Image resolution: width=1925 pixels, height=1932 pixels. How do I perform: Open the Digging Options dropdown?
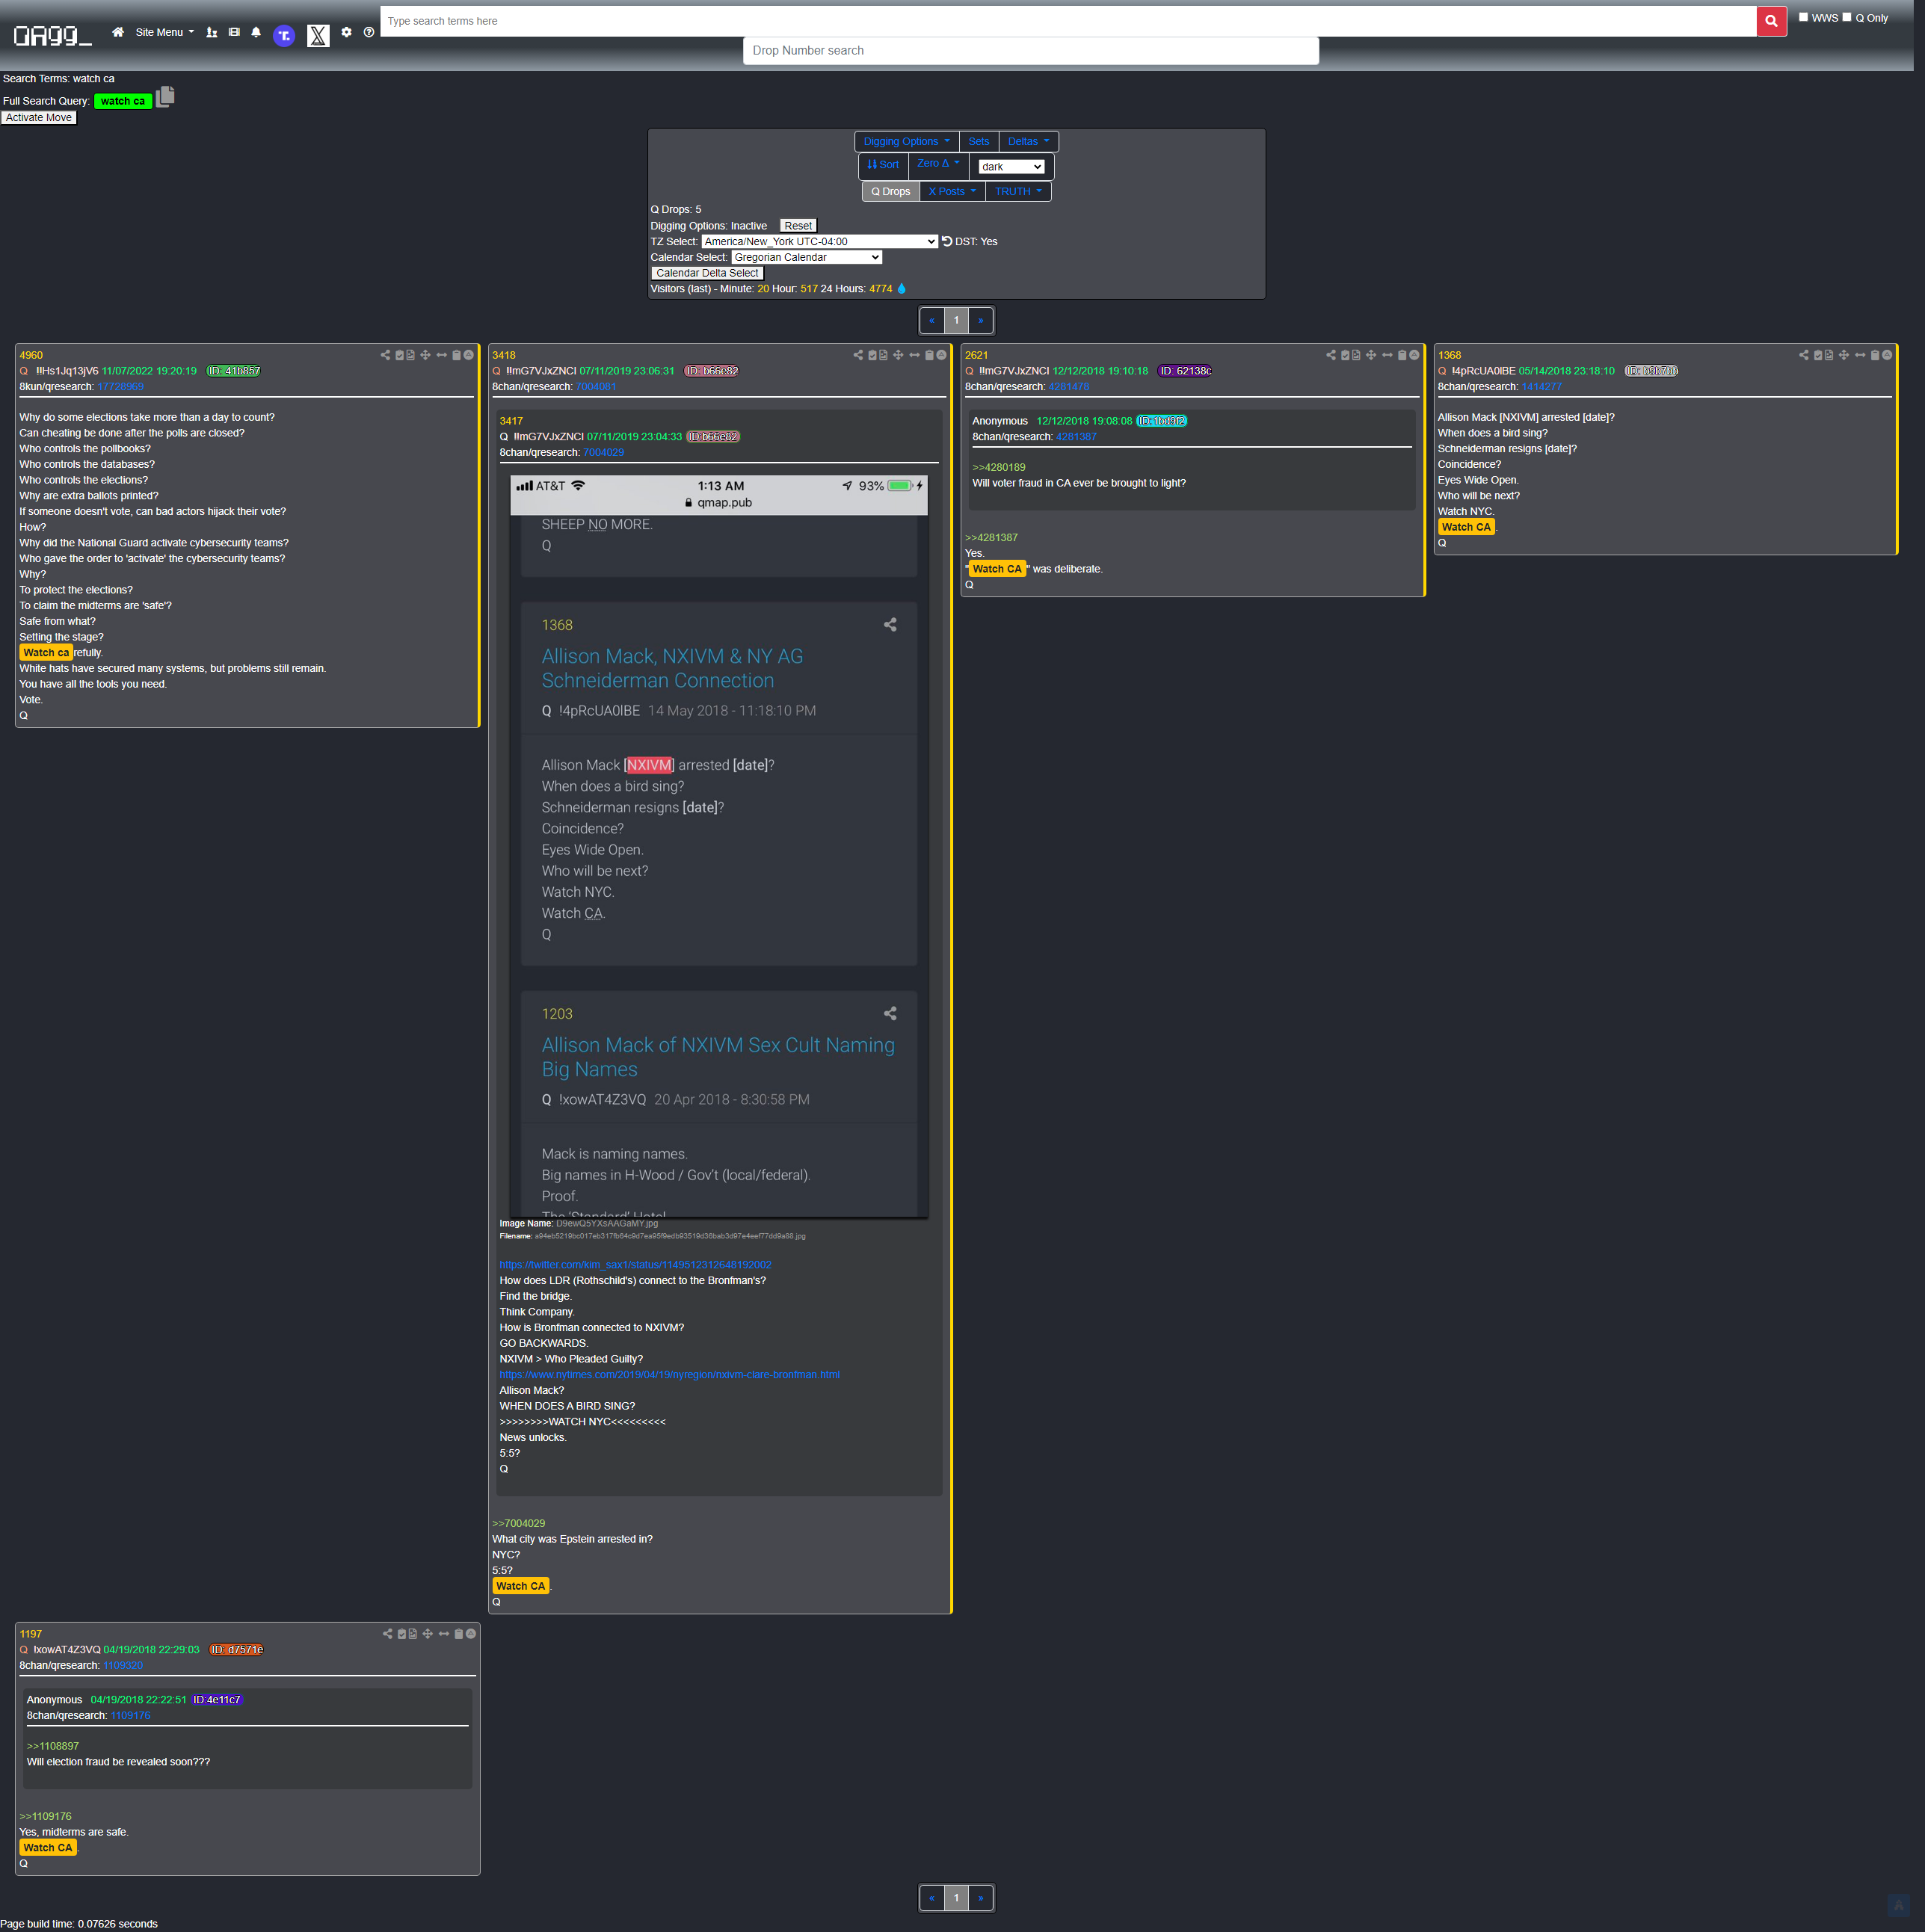click(x=906, y=141)
